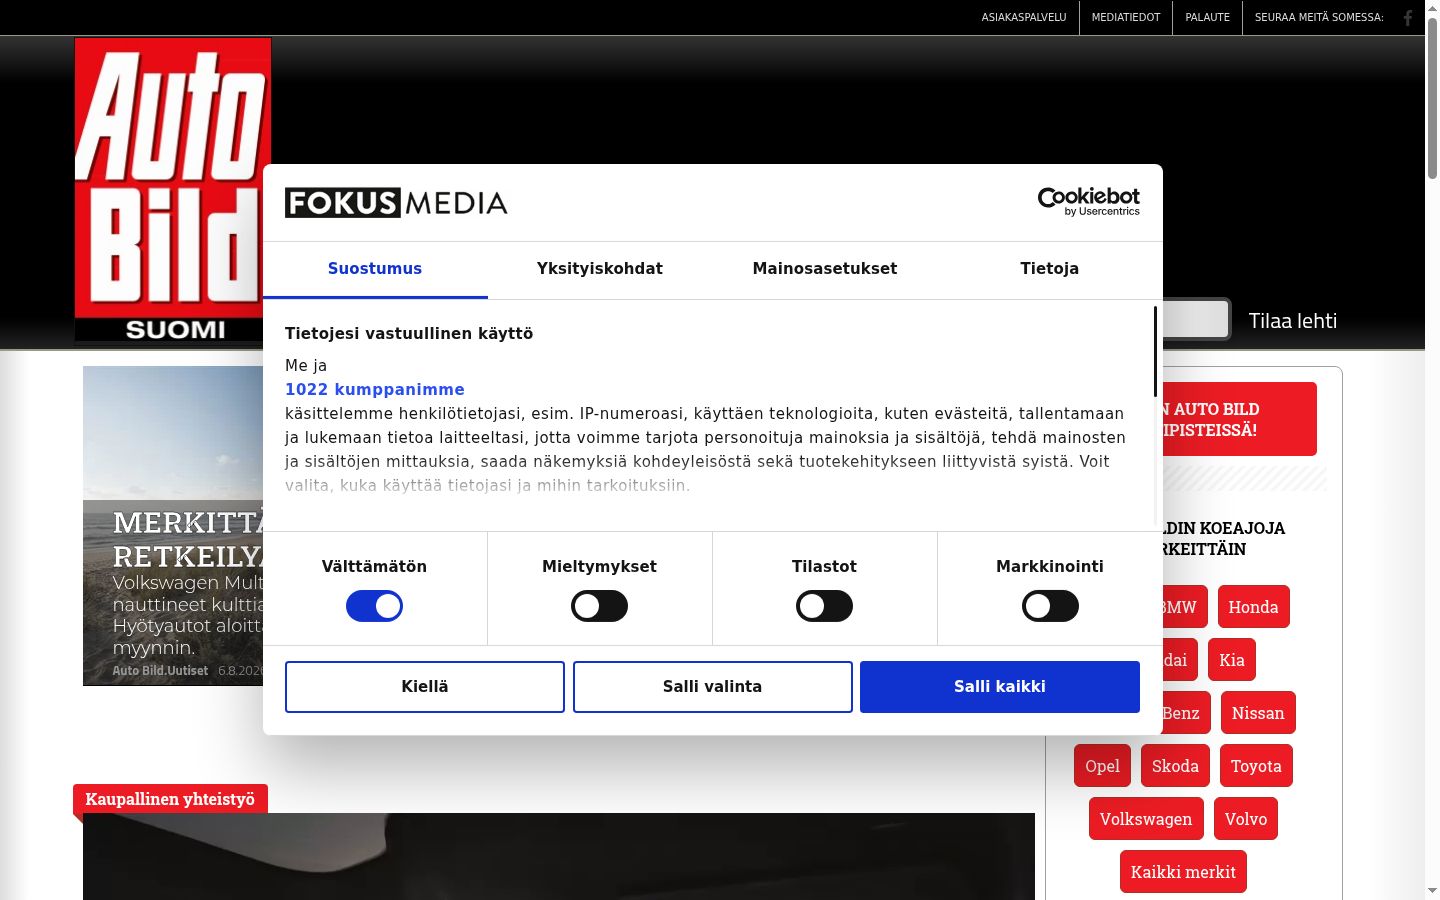Image resolution: width=1440 pixels, height=900 pixels.
Task: Open the dark image under Kaupallinen yhteistyö
Action: point(559,856)
